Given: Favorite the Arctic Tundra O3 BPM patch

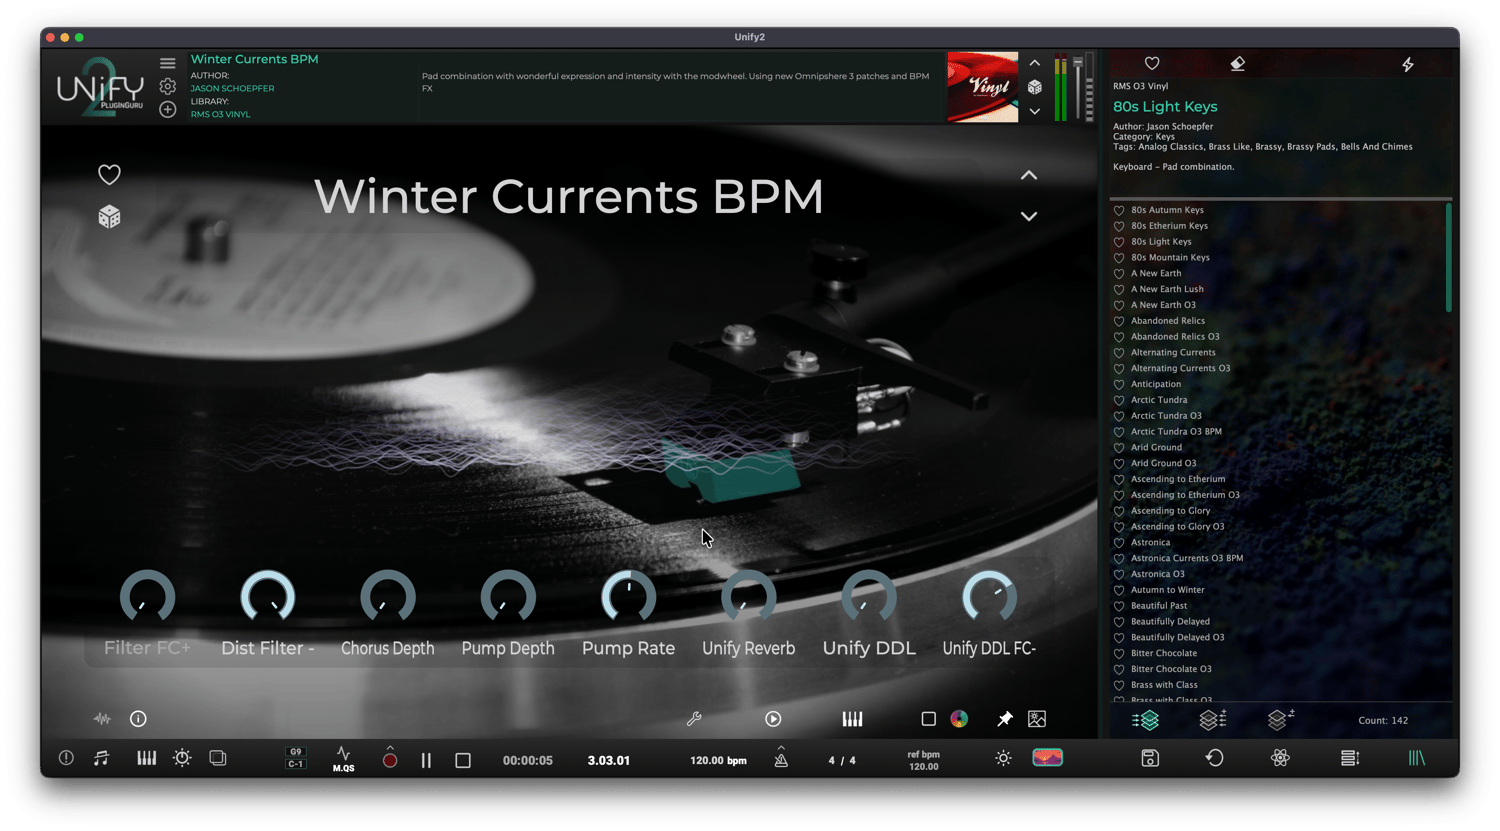Looking at the screenshot, I should tap(1119, 432).
